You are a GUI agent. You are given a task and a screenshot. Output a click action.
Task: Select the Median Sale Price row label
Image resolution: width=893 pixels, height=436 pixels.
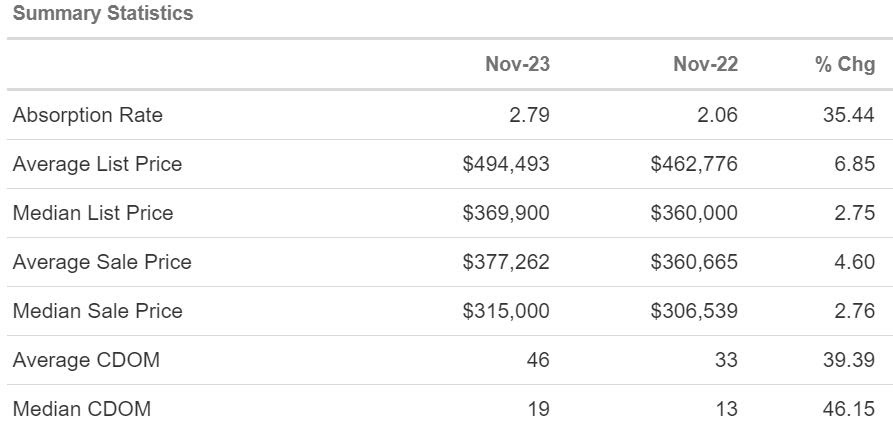tap(98, 311)
